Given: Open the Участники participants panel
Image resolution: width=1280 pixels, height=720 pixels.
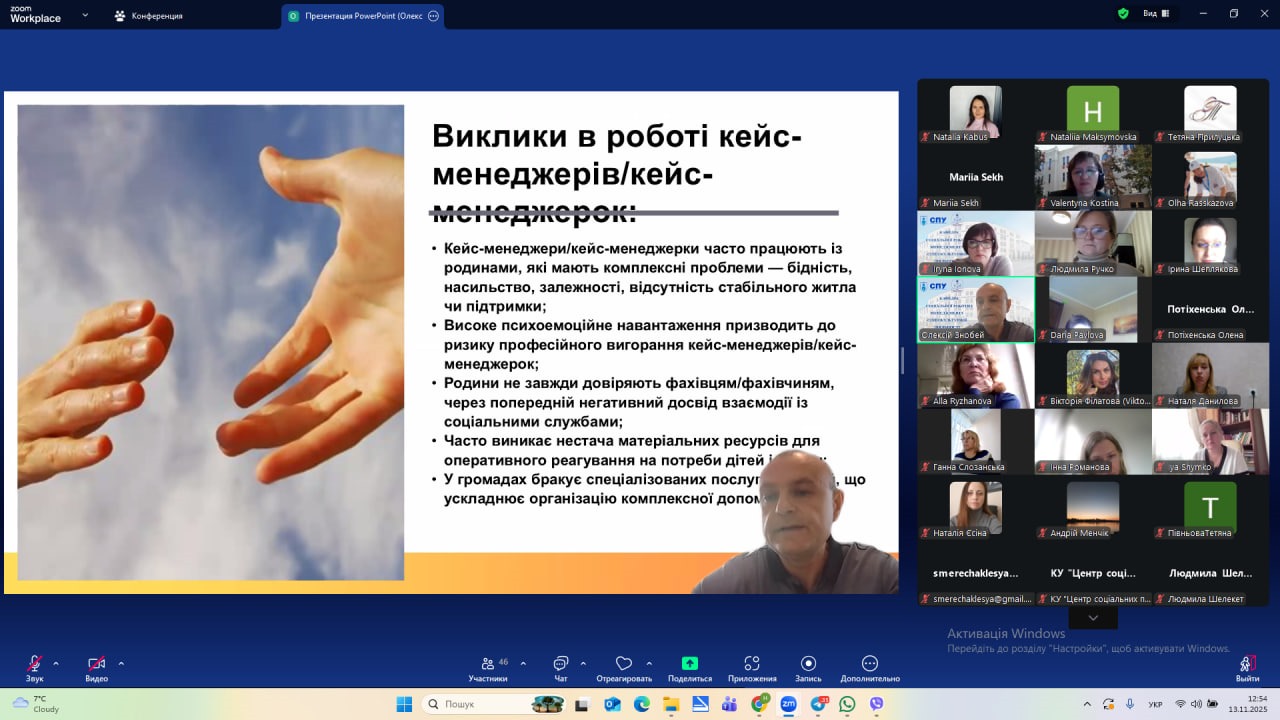Looking at the screenshot, I should 487,664.
